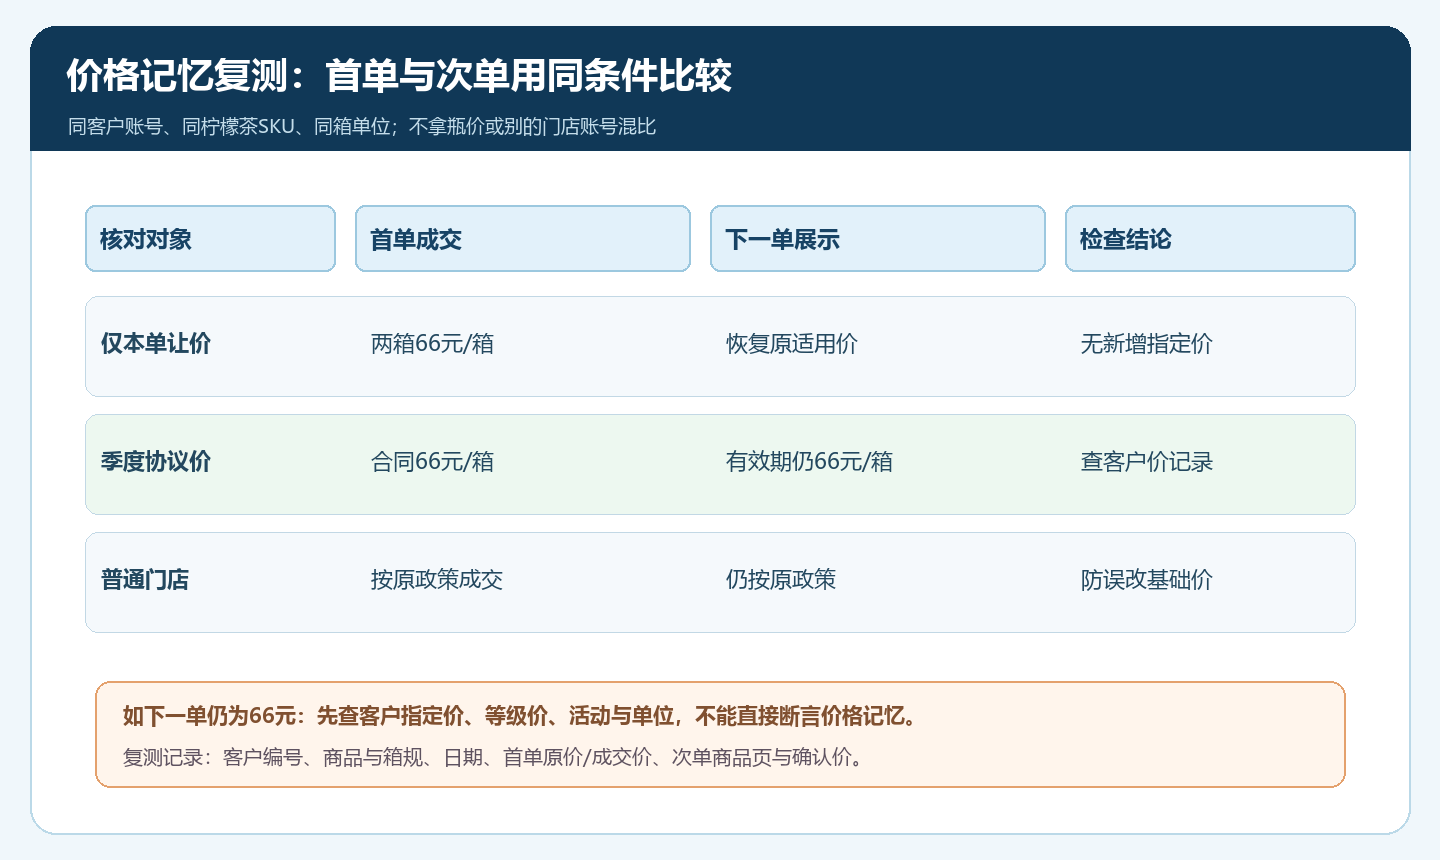Viewport: 1440px width, 860px height.
Task: Click the line starting 复测记录
Action: point(495,757)
